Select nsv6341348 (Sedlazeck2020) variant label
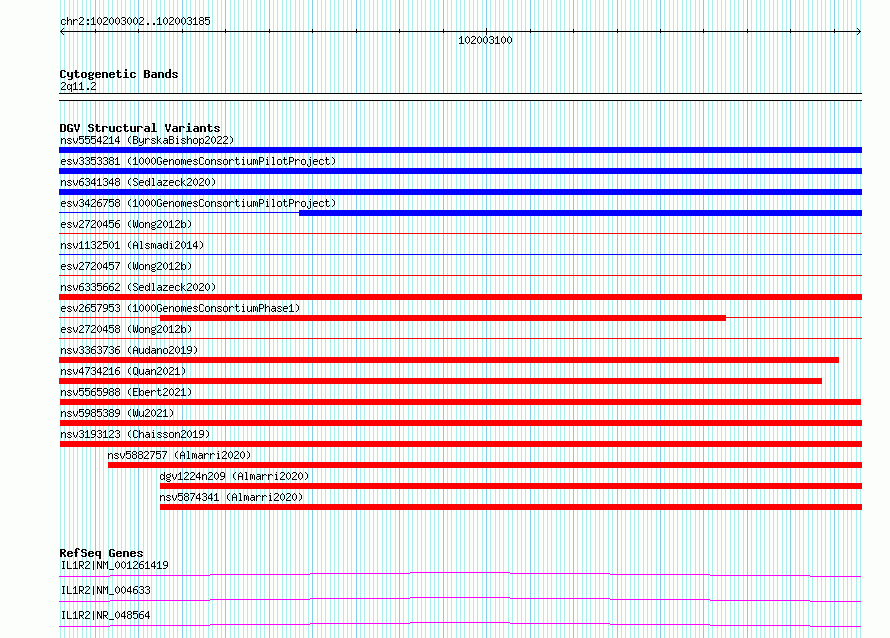Viewport: 890px width, 638px height. [x=138, y=182]
